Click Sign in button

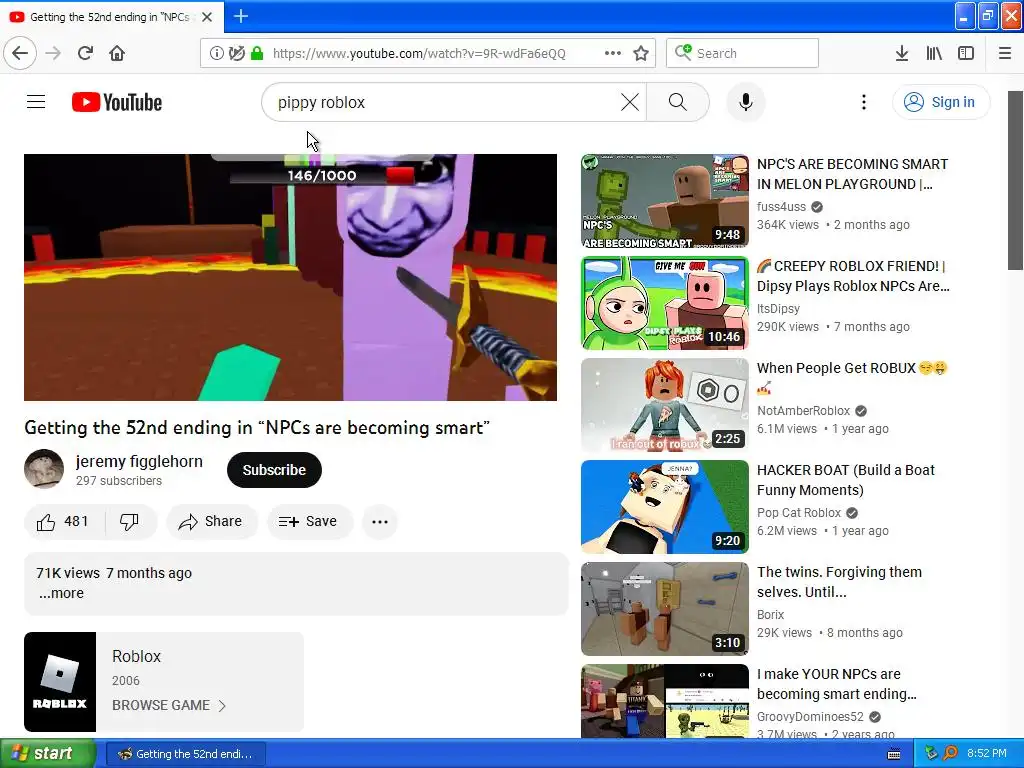click(x=941, y=102)
